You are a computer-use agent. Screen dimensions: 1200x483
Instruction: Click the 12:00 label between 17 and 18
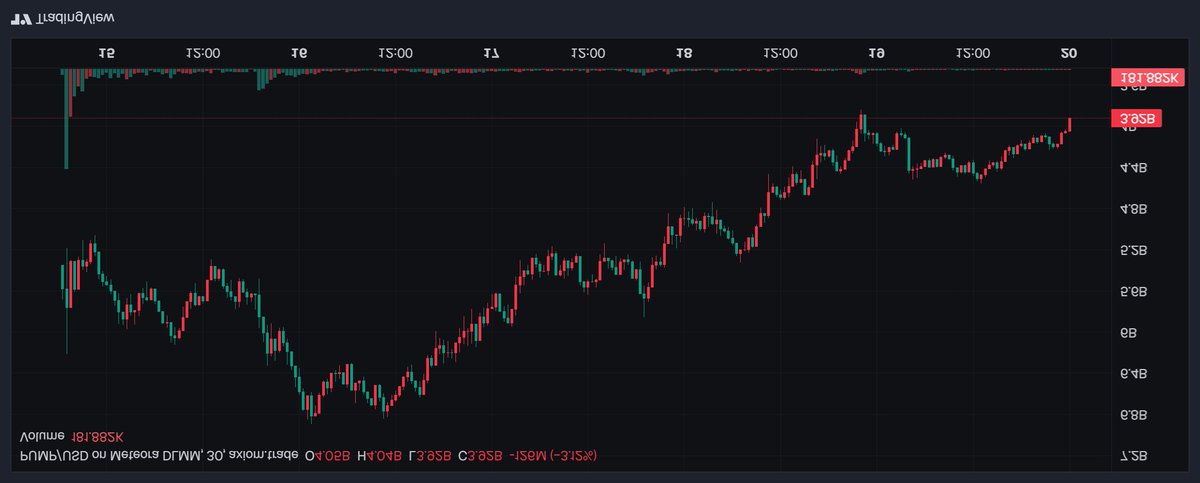[x=588, y=52]
